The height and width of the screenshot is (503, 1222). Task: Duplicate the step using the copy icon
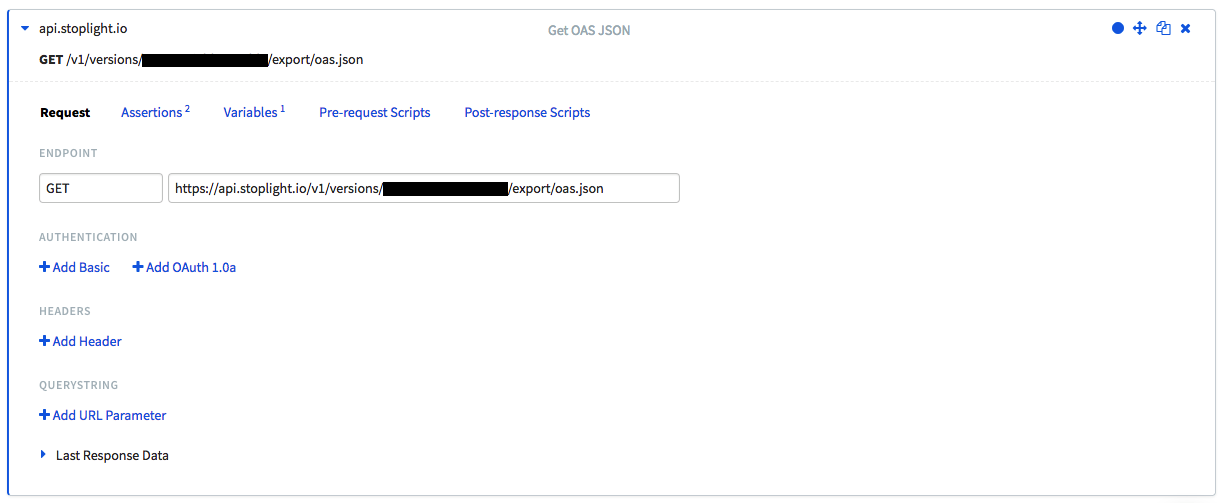click(x=1163, y=29)
